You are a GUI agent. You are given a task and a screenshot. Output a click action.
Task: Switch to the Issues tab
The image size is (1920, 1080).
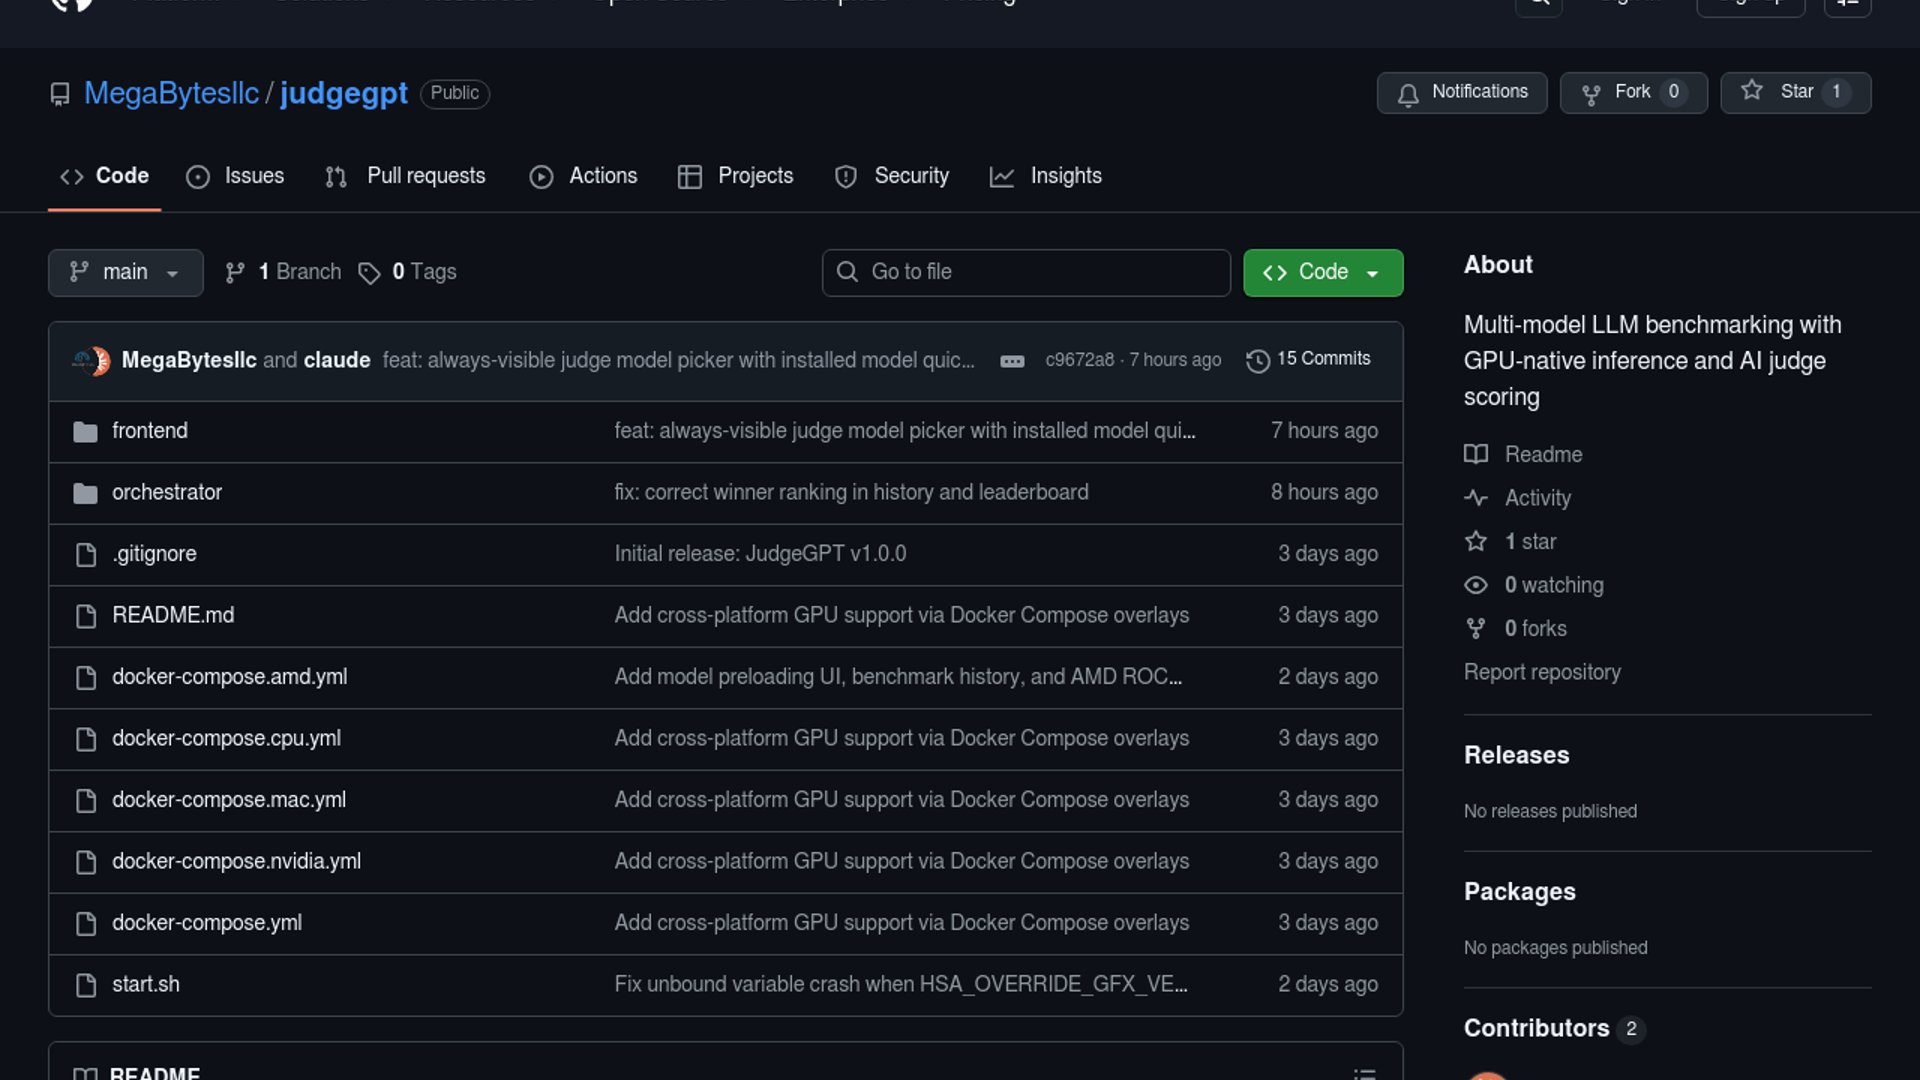click(236, 176)
